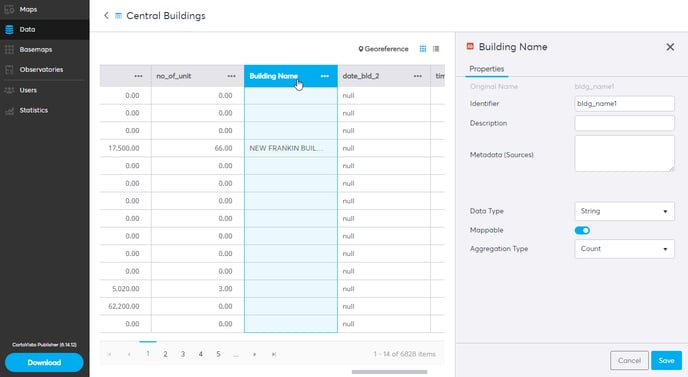688x377 pixels.
Task: Click the Description input field
Action: pos(624,123)
